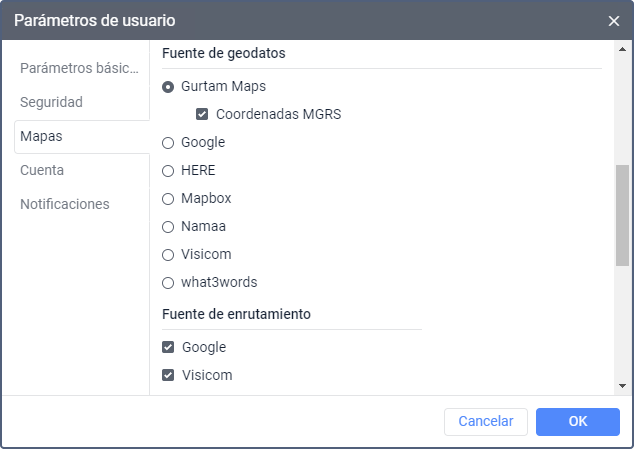Select the Namaa geodata option

(x=168, y=227)
